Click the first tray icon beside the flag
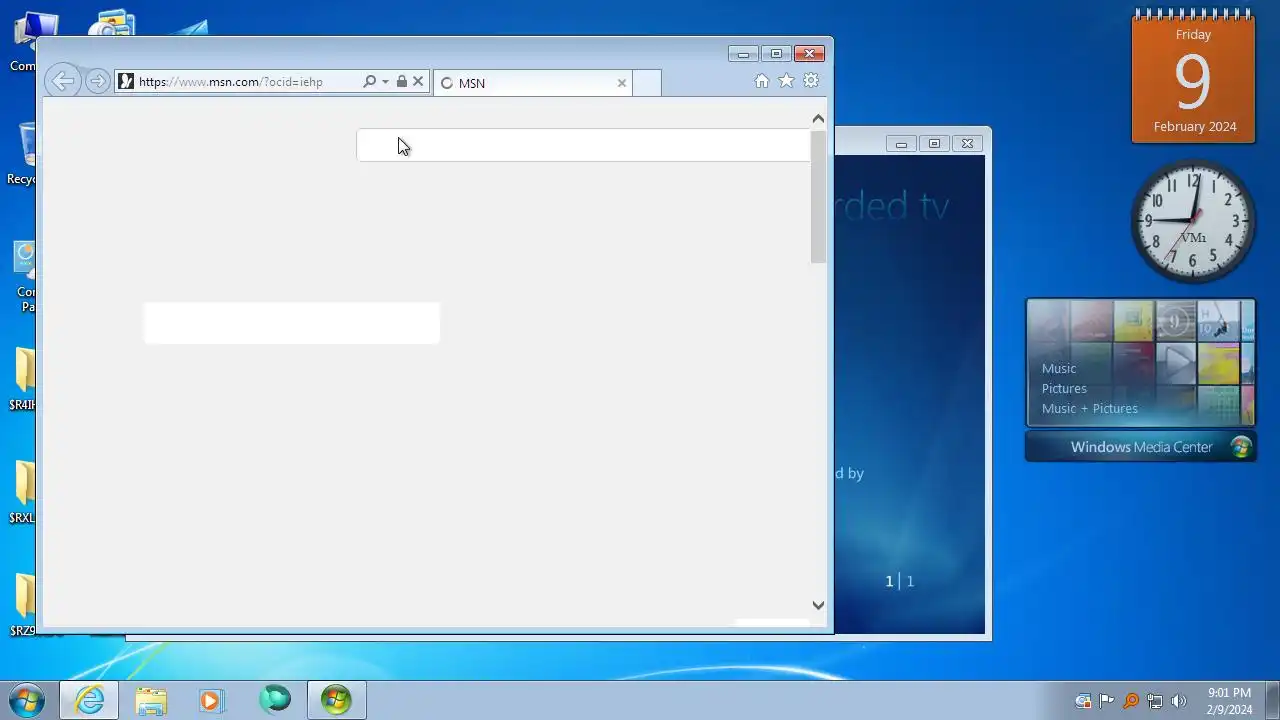The image size is (1280, 720). pos(1083,701)
